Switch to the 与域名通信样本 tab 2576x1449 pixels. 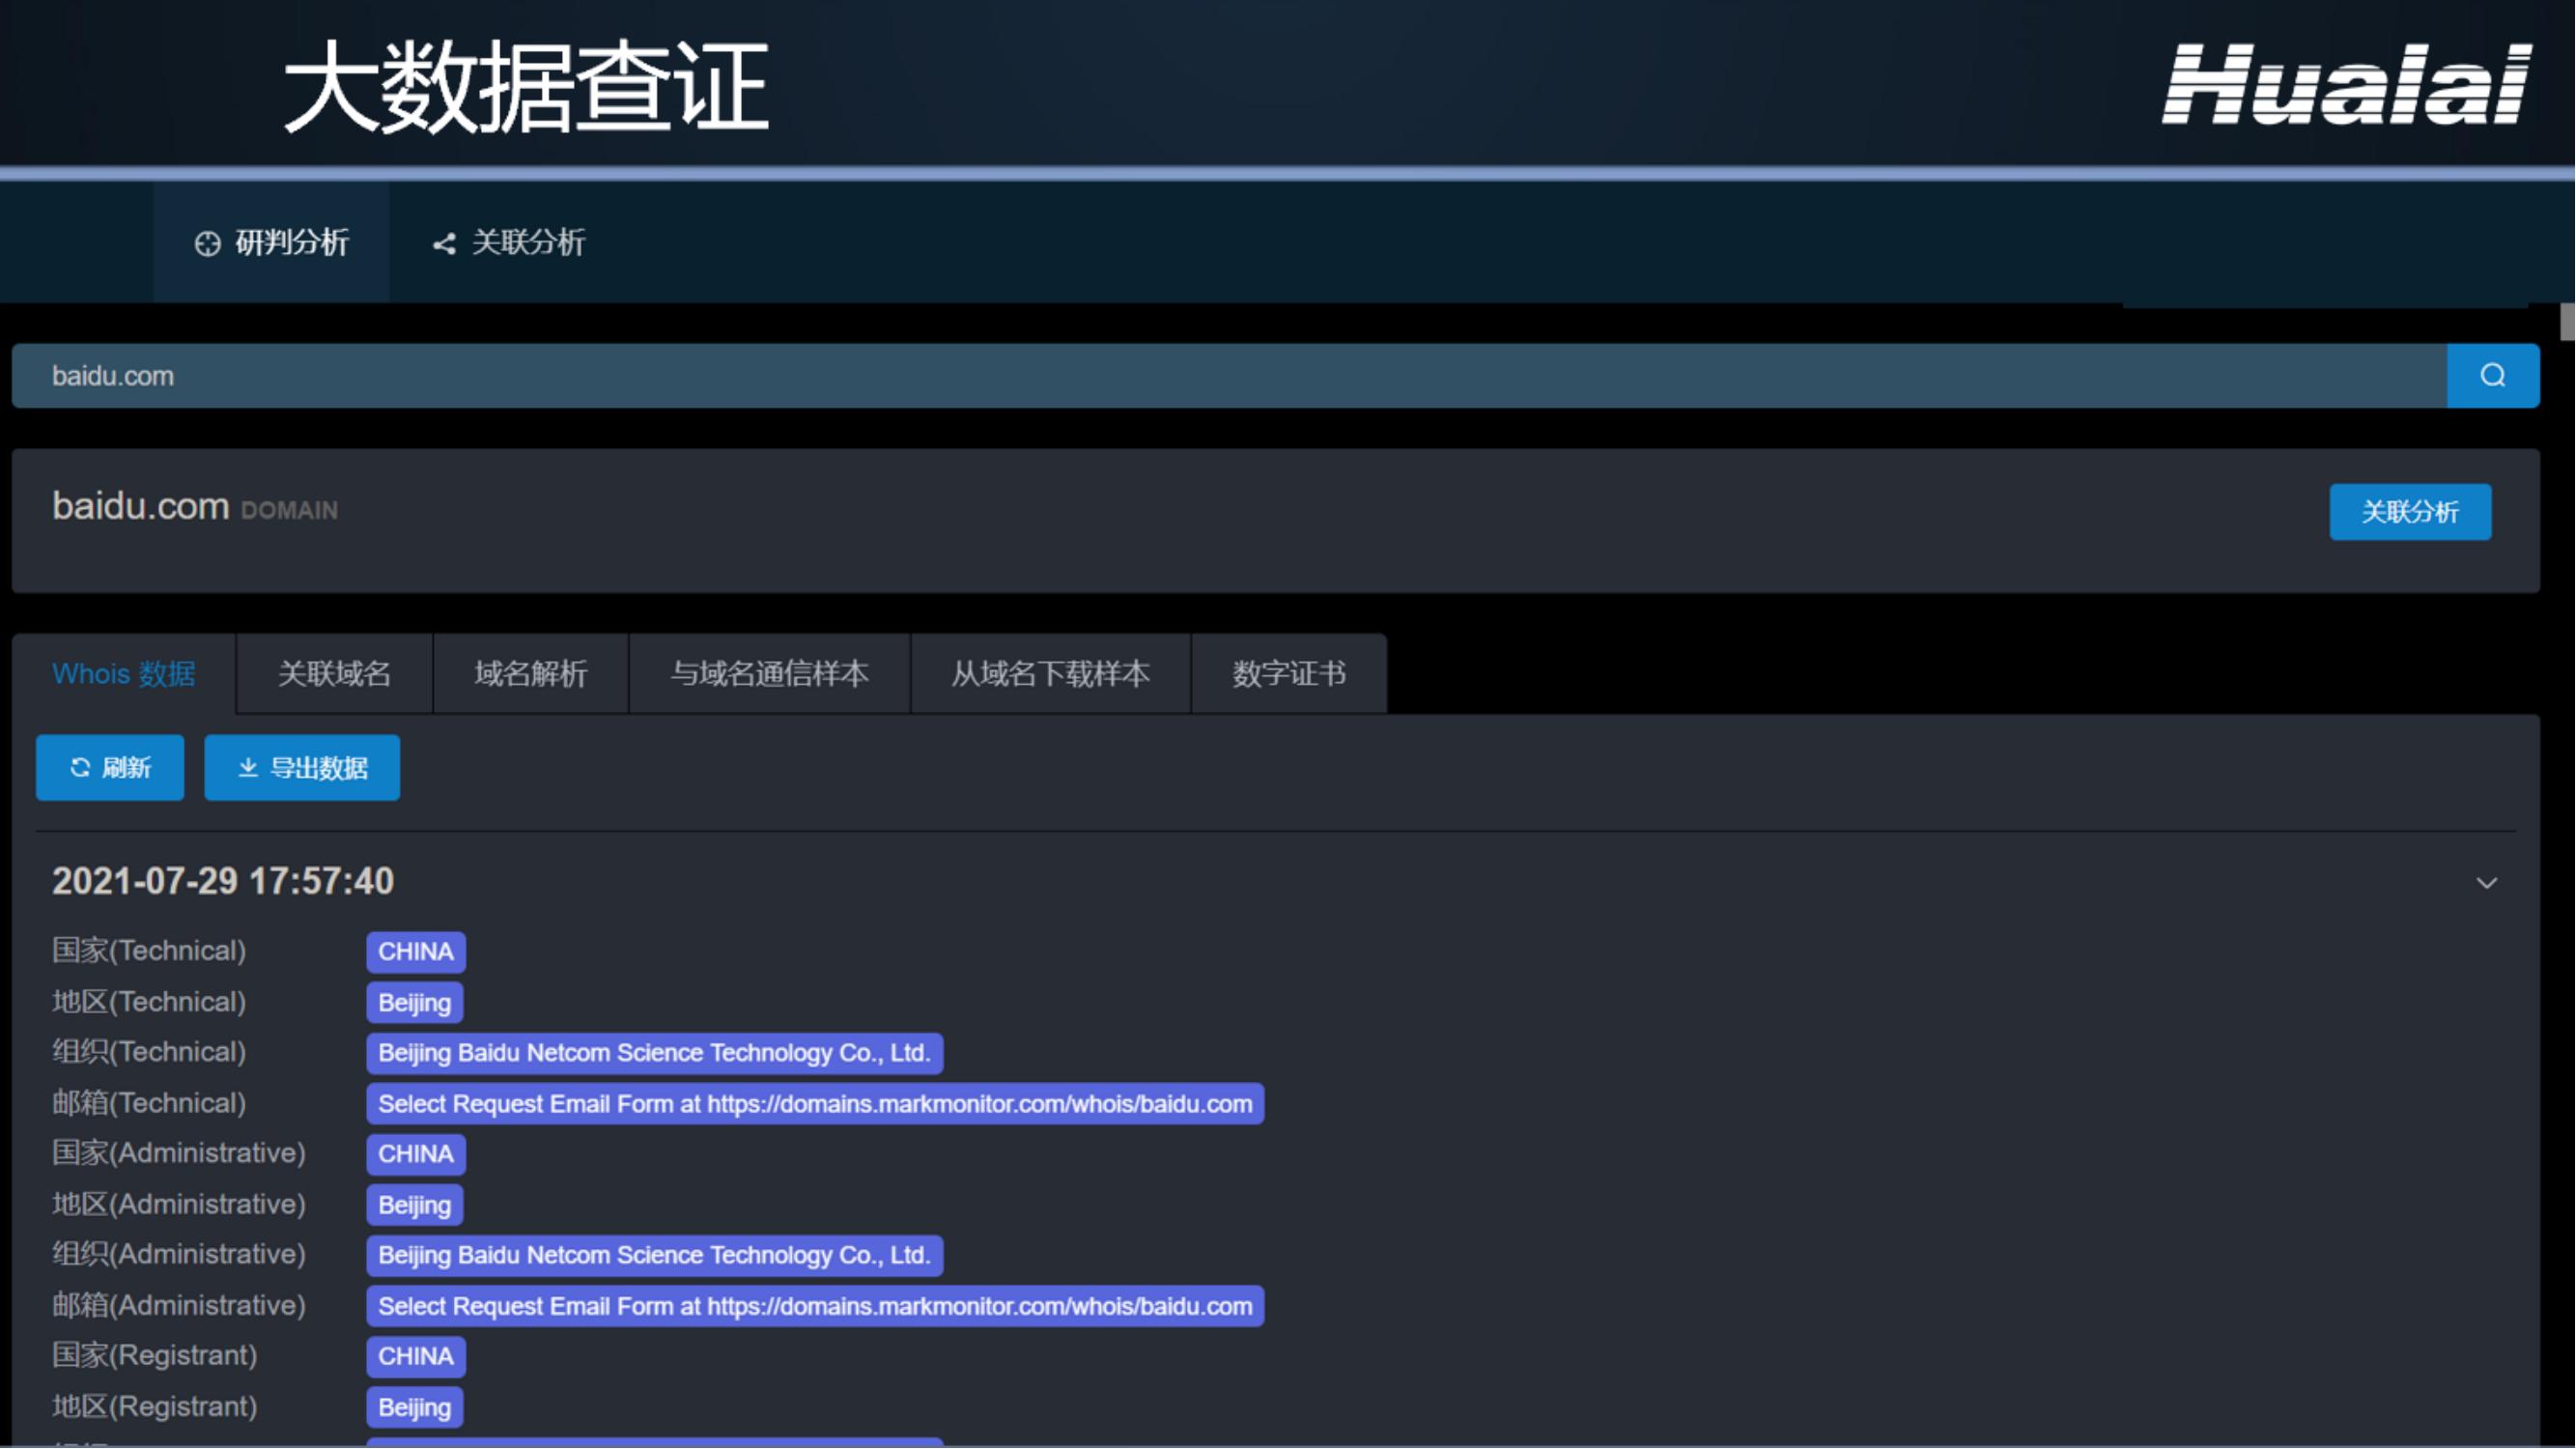(x=769, y=674)
